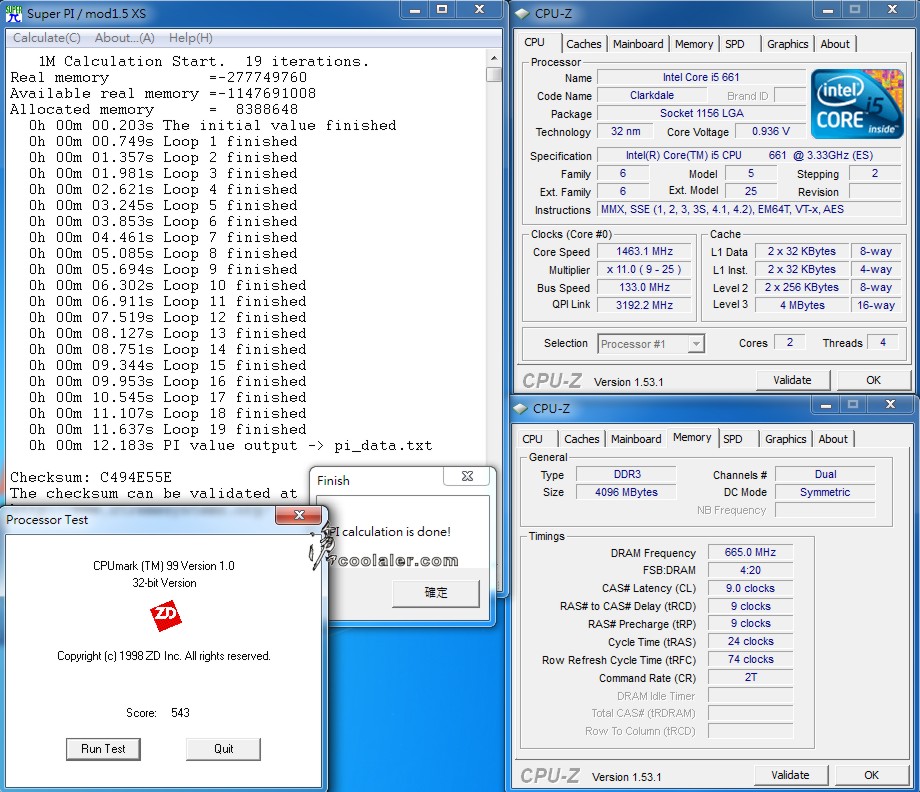Click the red ZD logo in Processor Test
920x792 pixels.
pos(165,615)
